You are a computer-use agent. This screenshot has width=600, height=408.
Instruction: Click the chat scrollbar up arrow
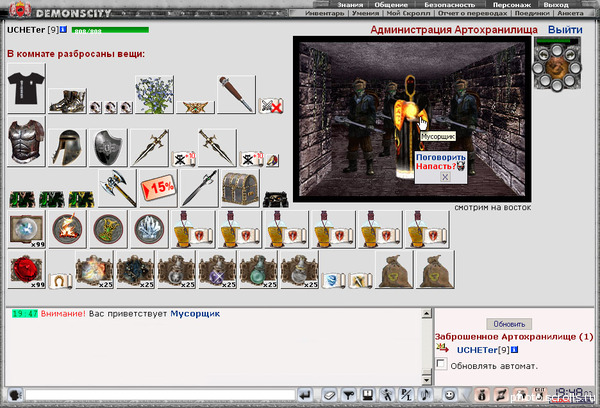point(427,313)
